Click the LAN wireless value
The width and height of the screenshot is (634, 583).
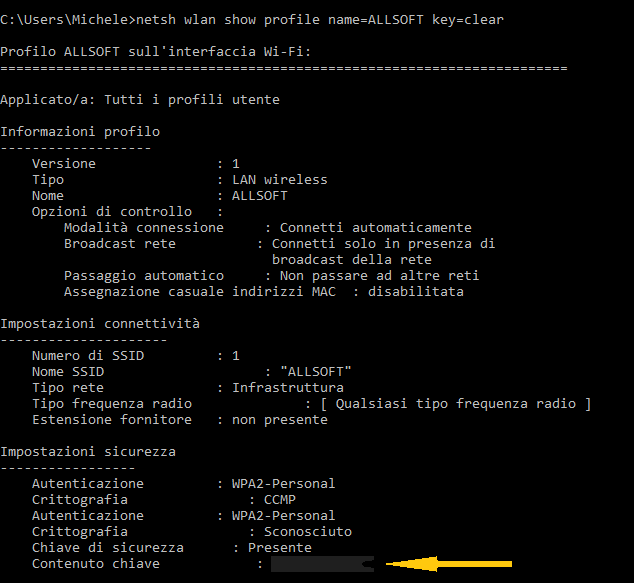pos(279,180)
